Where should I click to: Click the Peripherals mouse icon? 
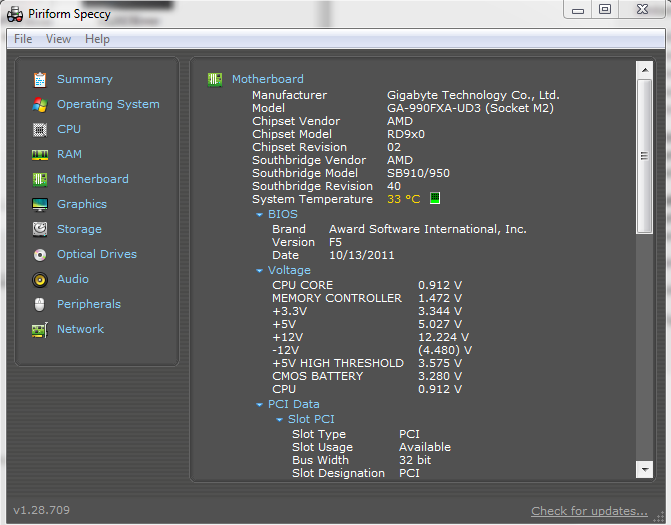click(x=39, y=305)
